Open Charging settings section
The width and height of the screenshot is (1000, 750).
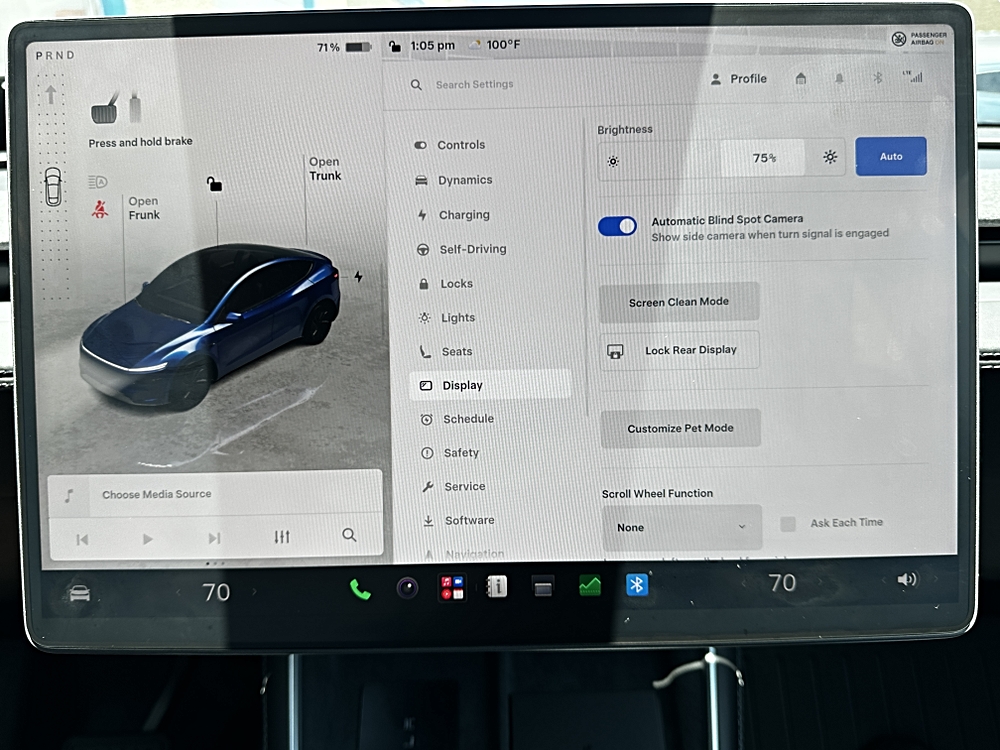click(x=453, y=215)
